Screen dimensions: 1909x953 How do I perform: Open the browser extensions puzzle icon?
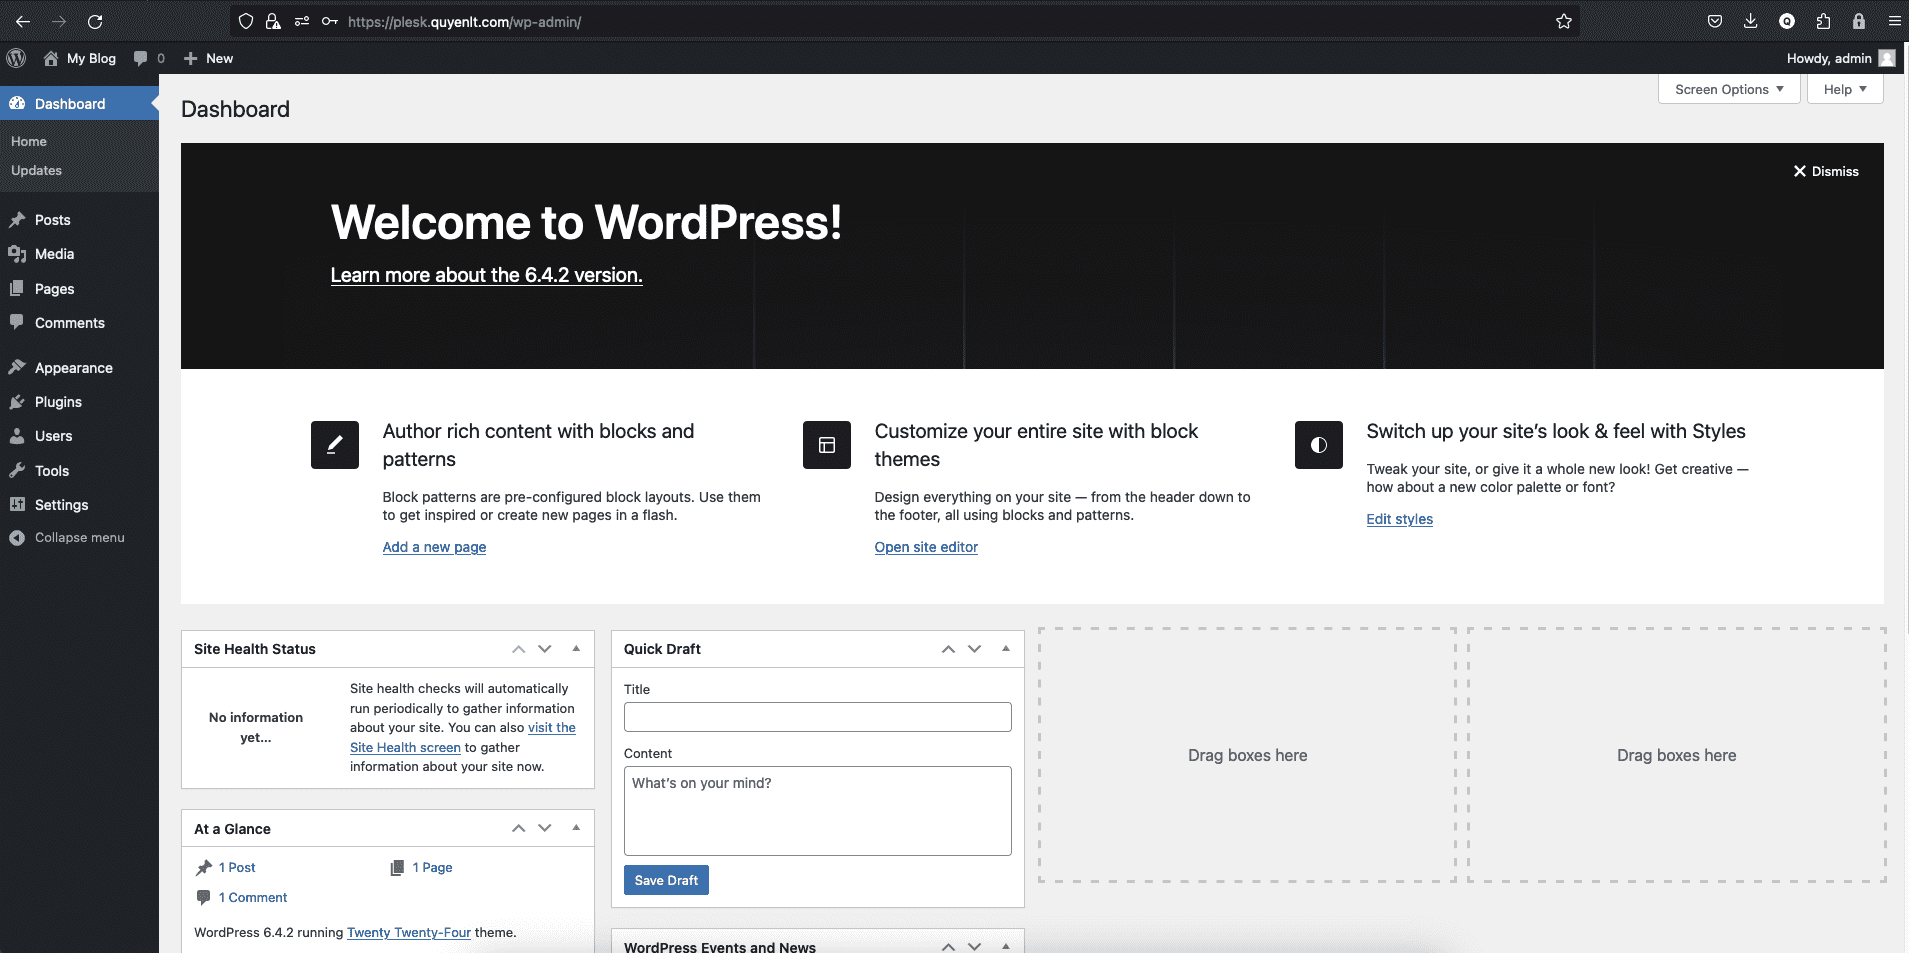(x=1823, y=21)
